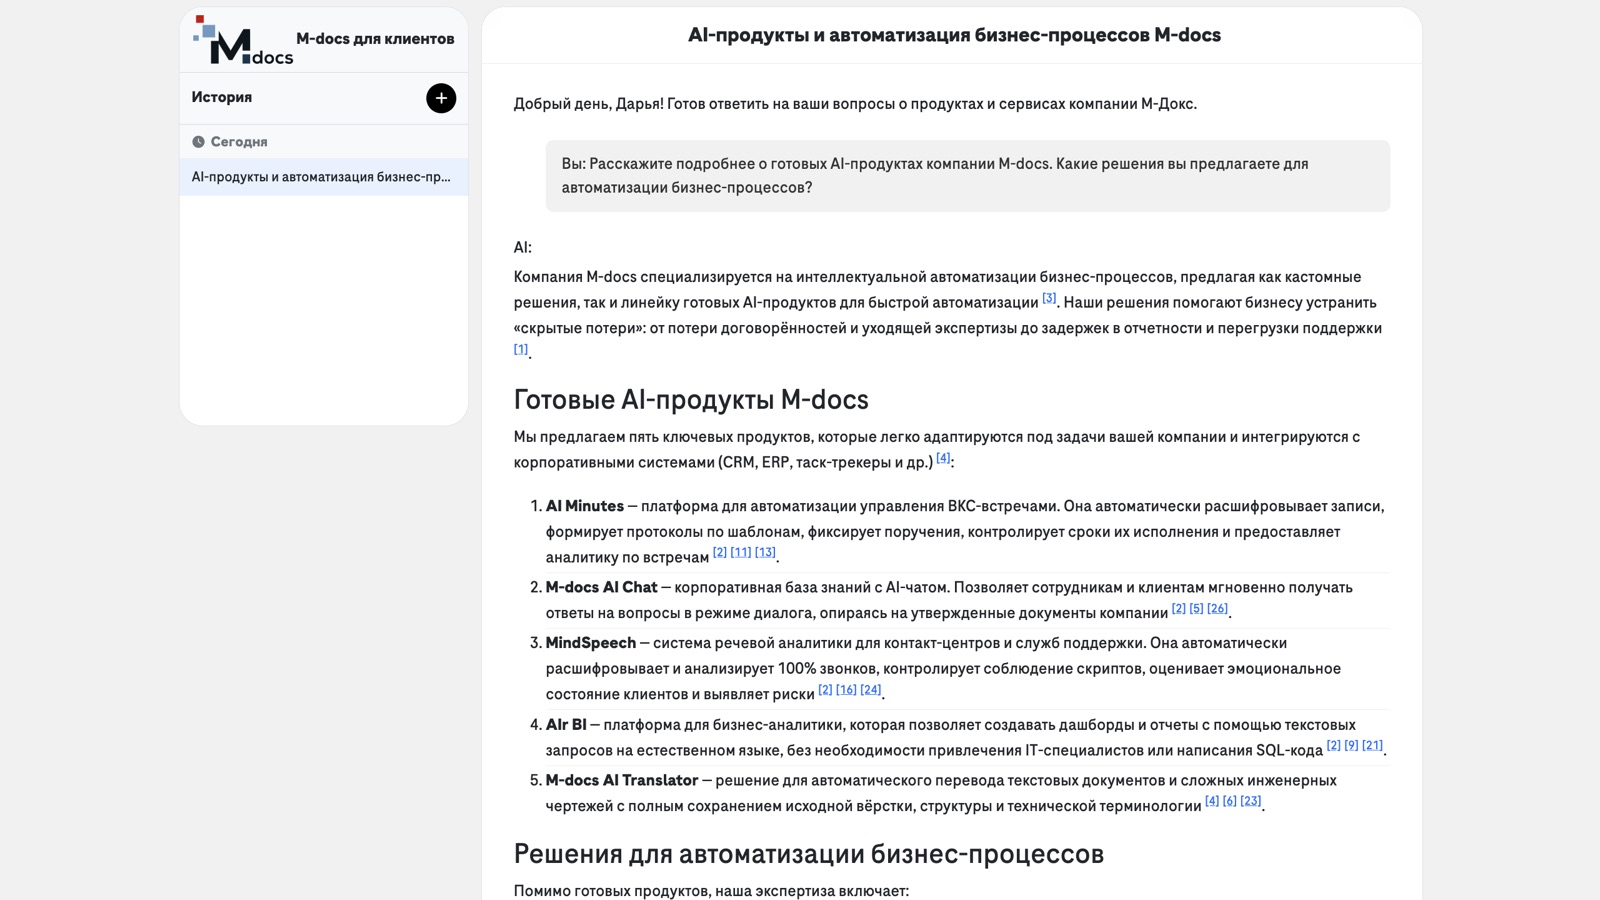Open citation [13] in the AI Minutes item
The image size is (1600, 900).
click(x=765, y=552)
